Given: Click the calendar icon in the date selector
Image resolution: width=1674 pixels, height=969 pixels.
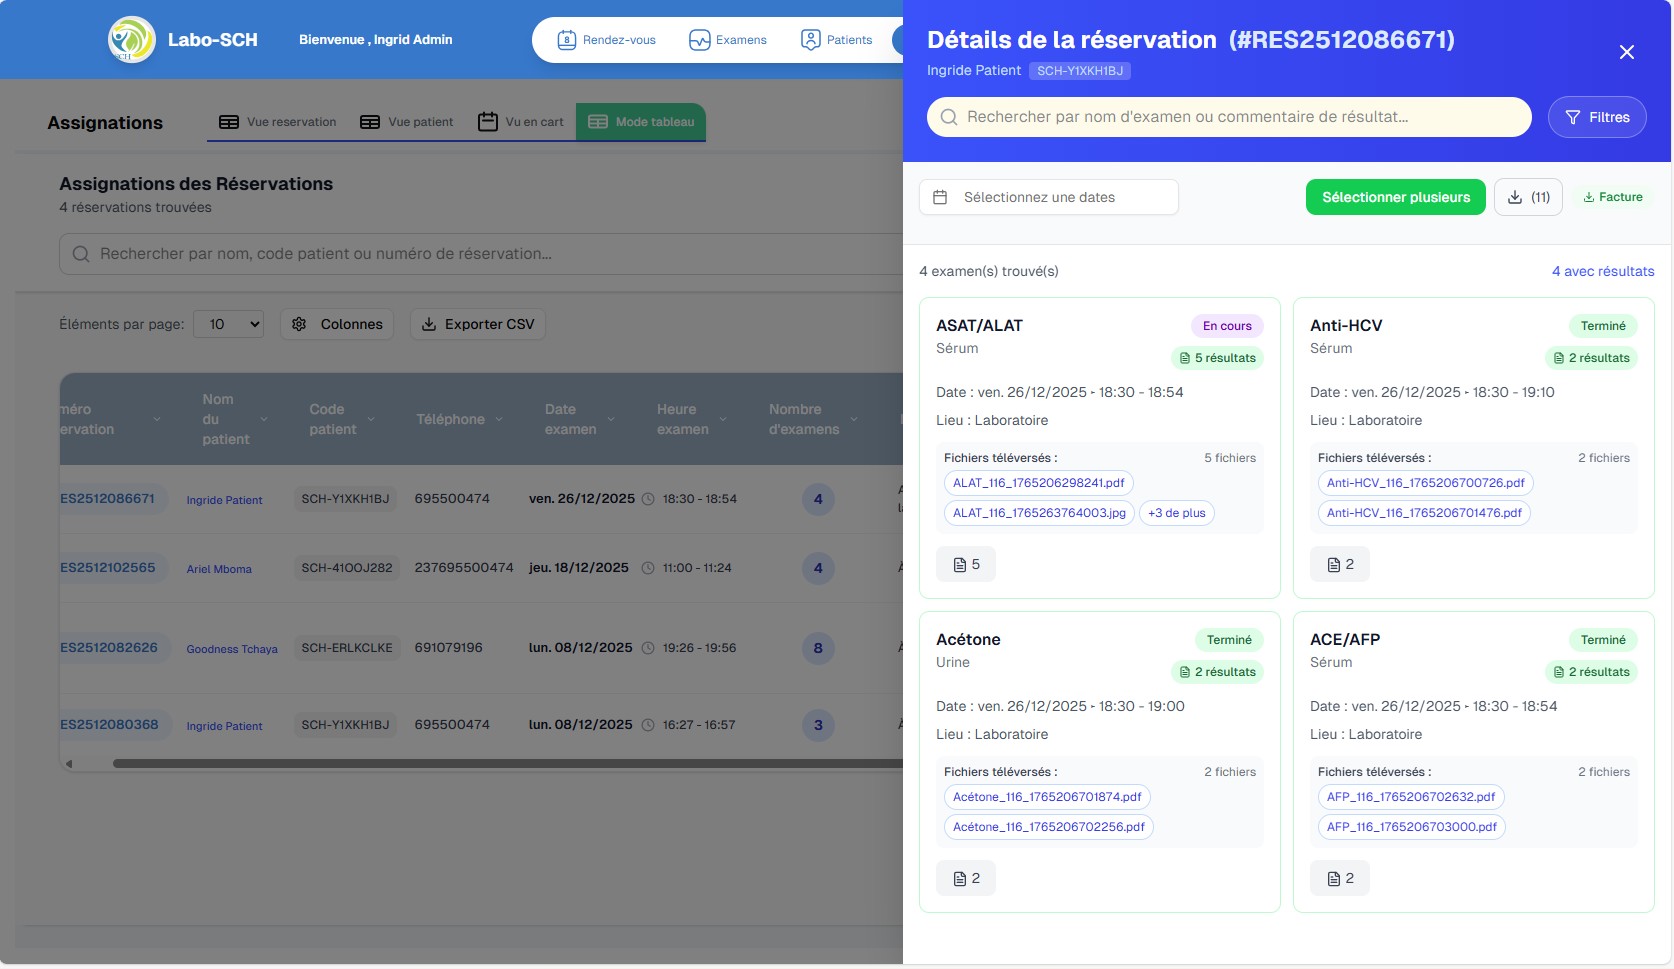Looking at the screenshot, I should coord(941,197).
